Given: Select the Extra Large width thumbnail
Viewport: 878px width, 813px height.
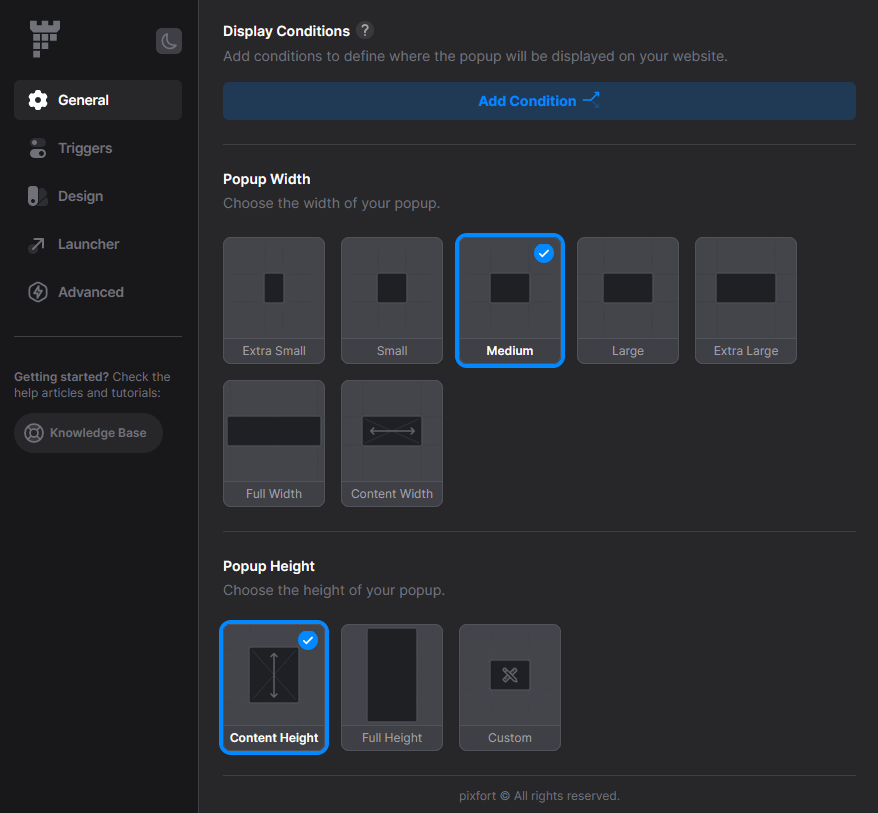Looking at the screenshot, I should (745, 300).
